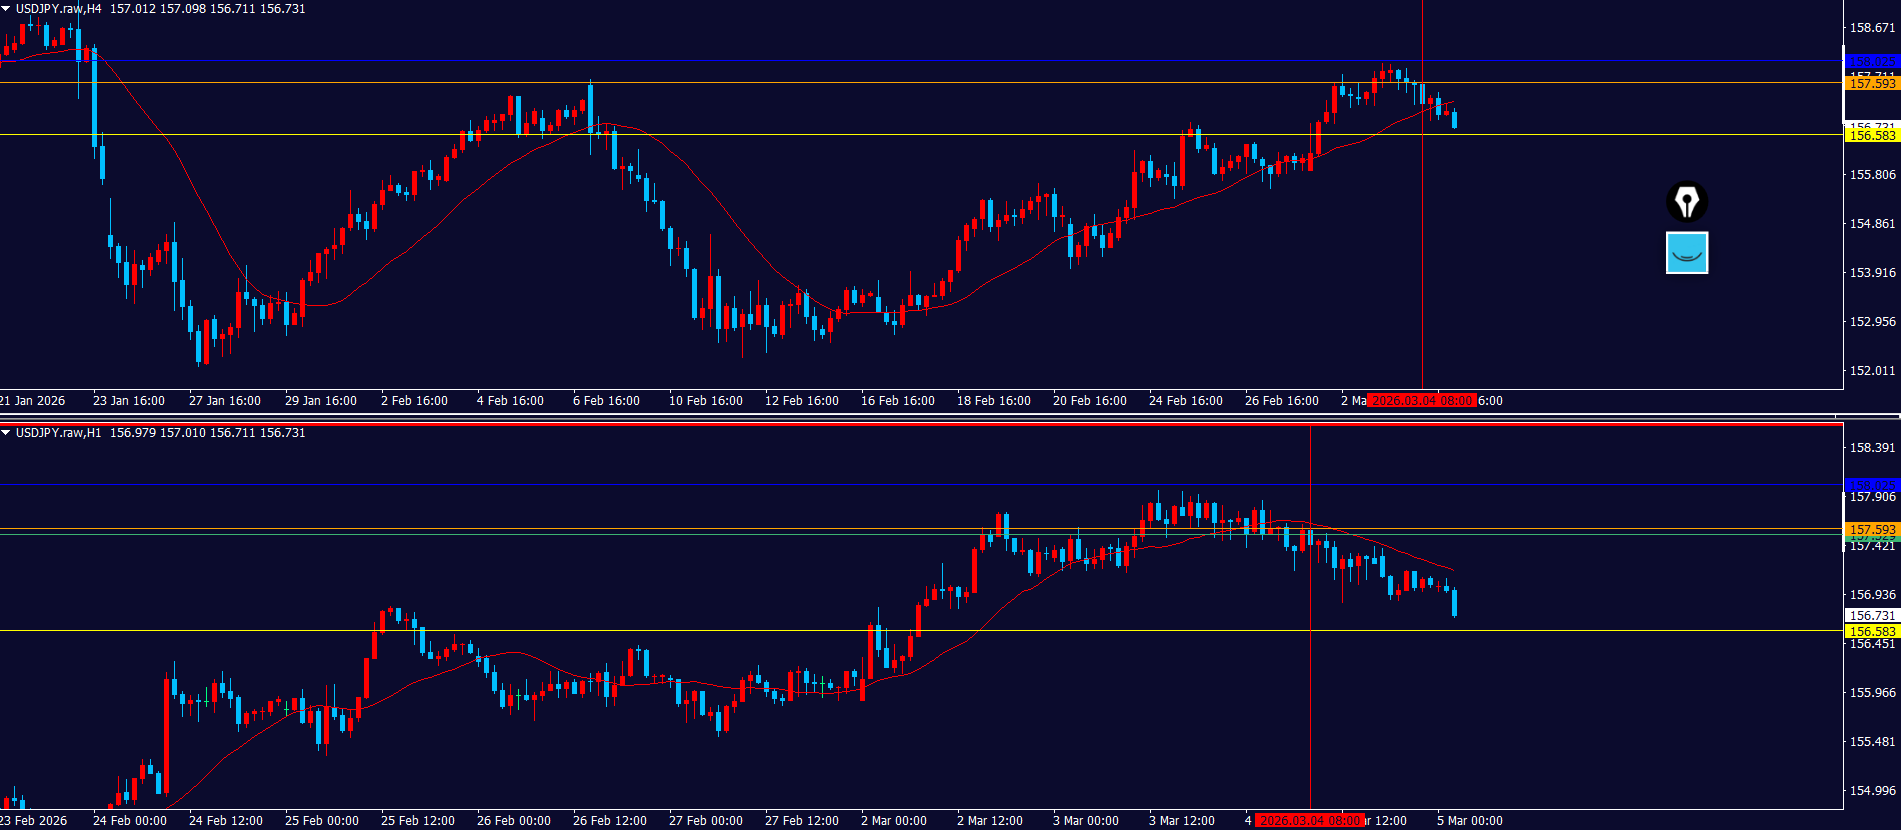Image resolution: width=1901 pixels, height=830 pixels.
Task: Click the white 156.731 current price label on H1
Action: point(1871,616)
